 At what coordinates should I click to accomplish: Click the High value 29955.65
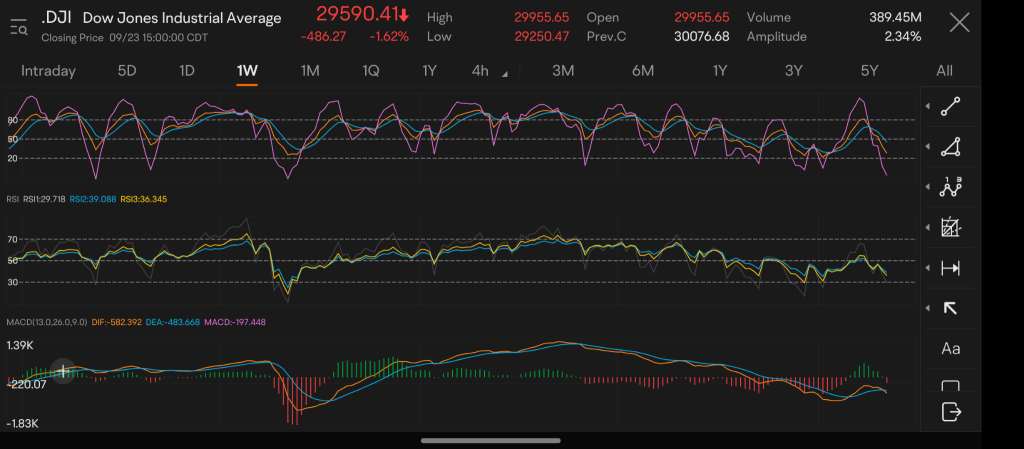click(x=541, y=18)
